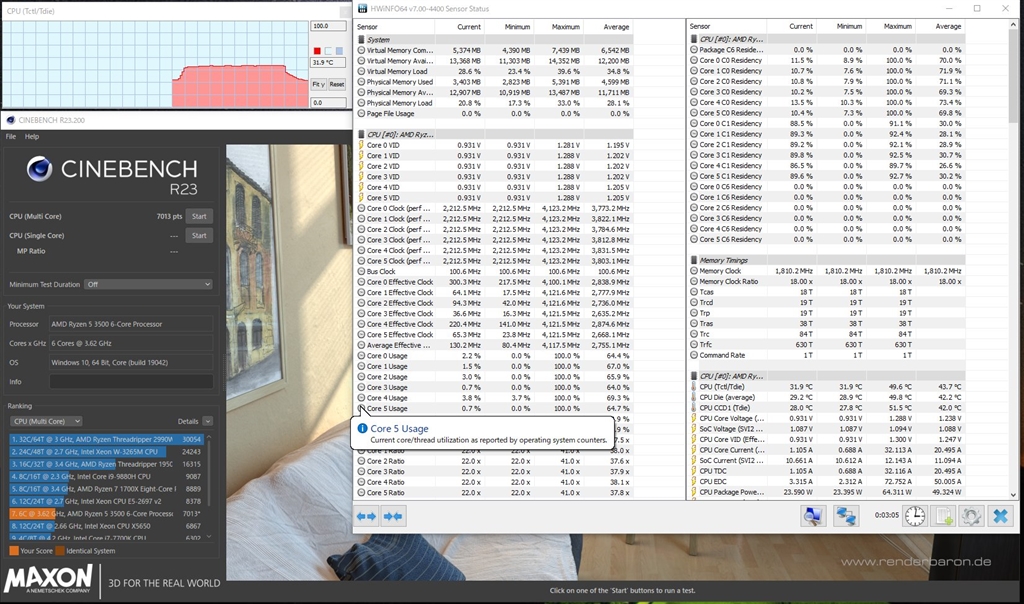1024x604 pixels.
Task: Expand ranking Details with the chevron button
Action: [208, 421]
